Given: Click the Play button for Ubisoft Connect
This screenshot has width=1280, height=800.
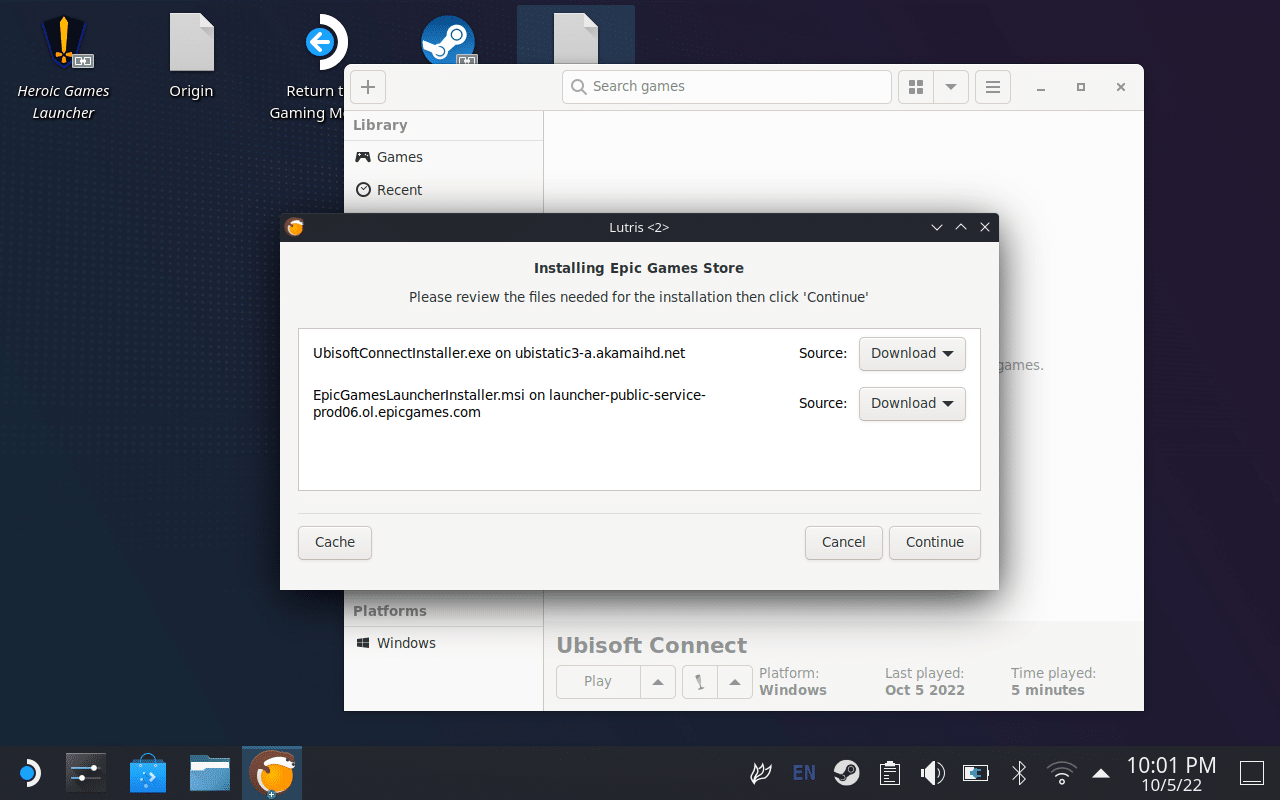Looking at the screenshot, I should tap(598, 682).
